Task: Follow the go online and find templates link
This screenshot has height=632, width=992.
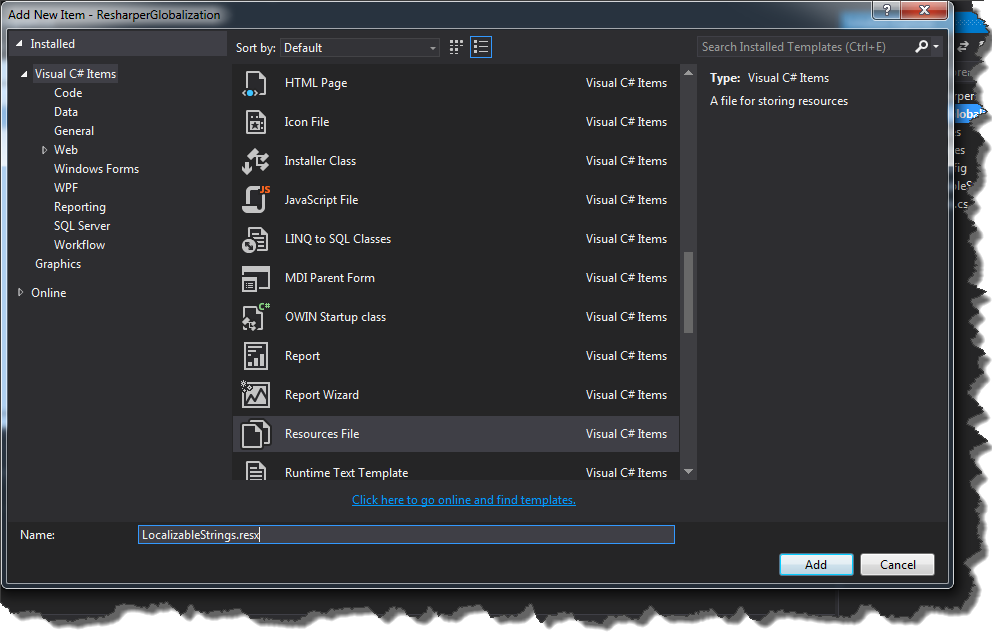Action: pyautogui.click(x=464, y=500)
